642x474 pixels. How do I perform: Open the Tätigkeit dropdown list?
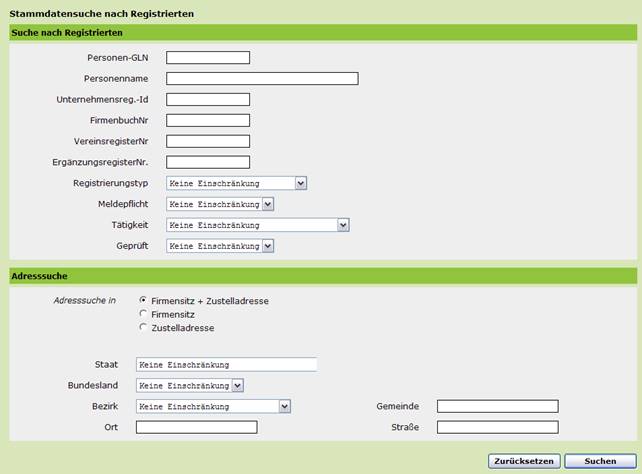pos(257,225)
